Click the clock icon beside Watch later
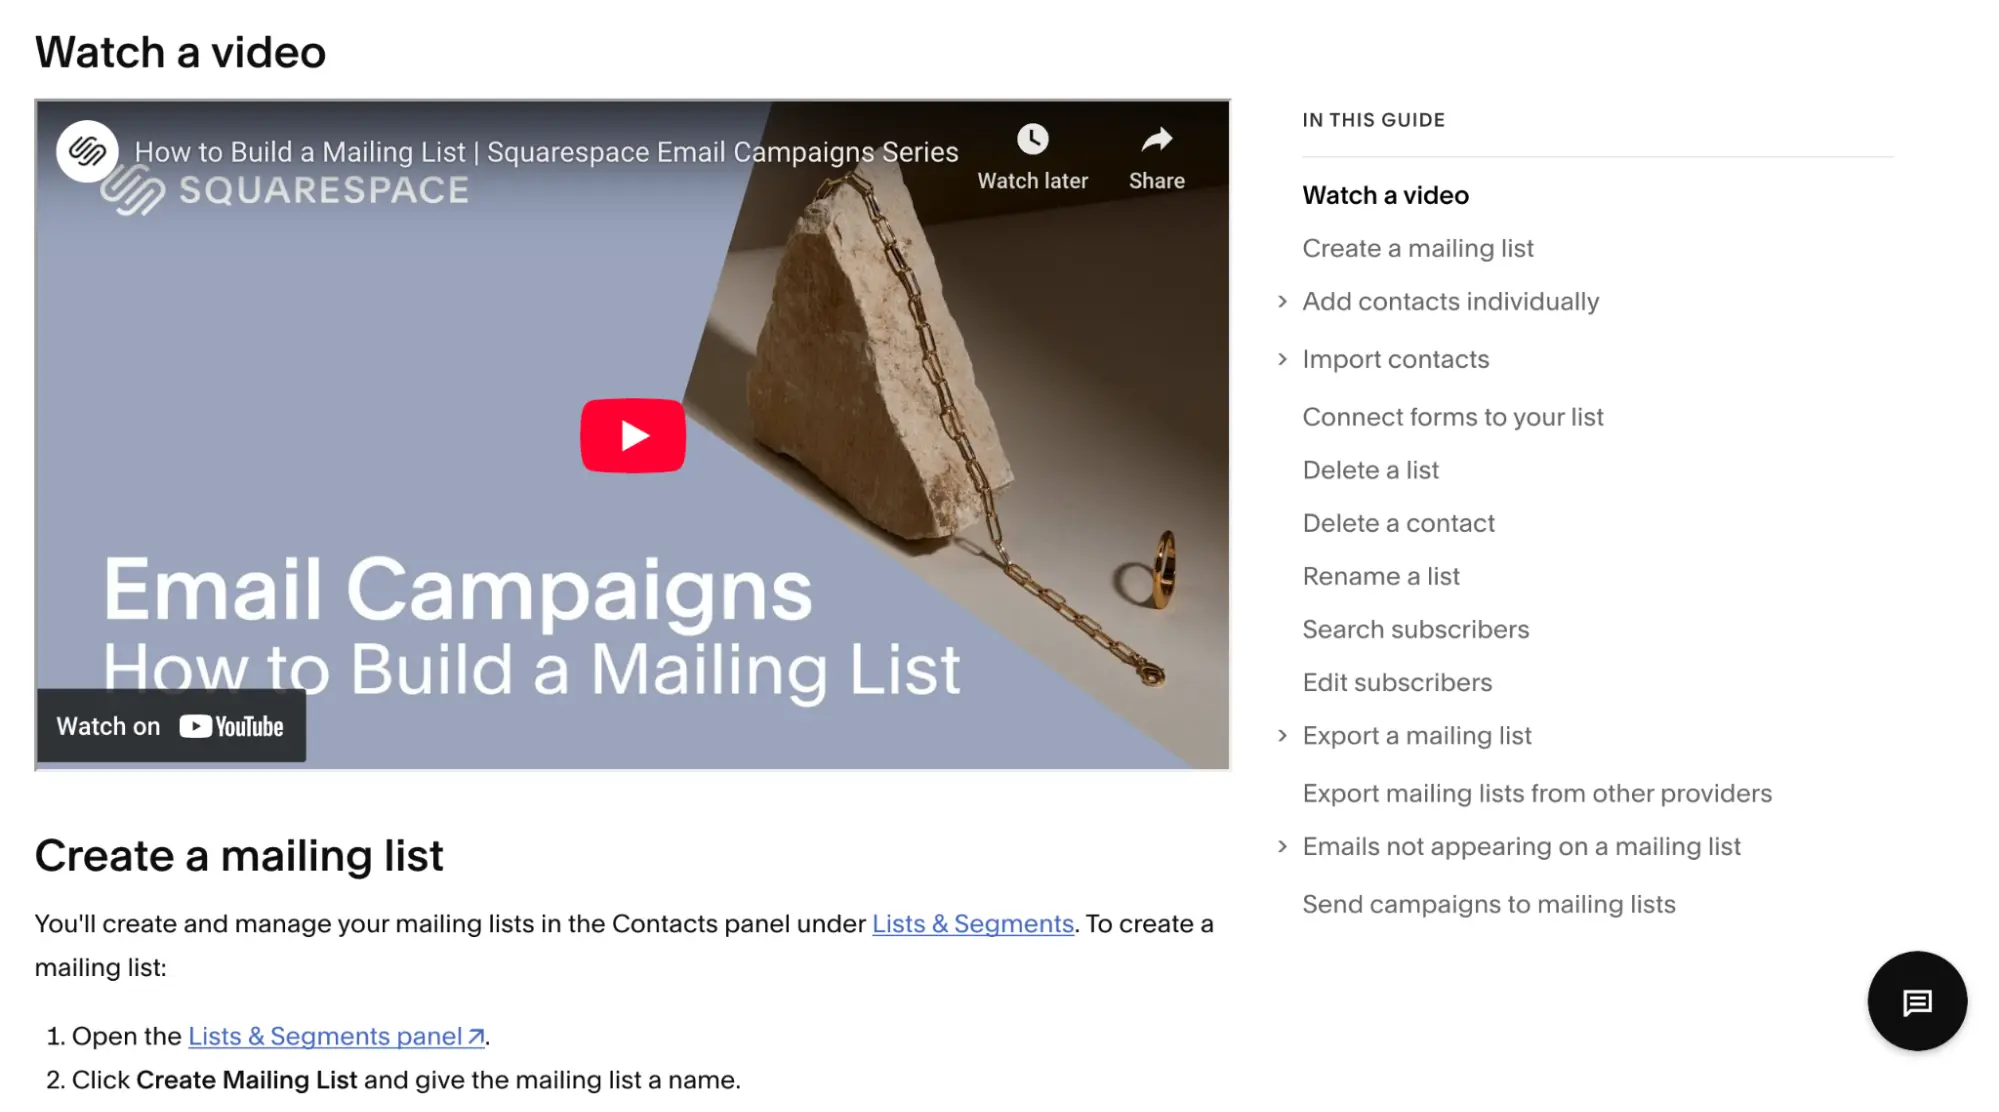Image resolution: width=1999 pixels, height=1112 pixels. 1034,138
